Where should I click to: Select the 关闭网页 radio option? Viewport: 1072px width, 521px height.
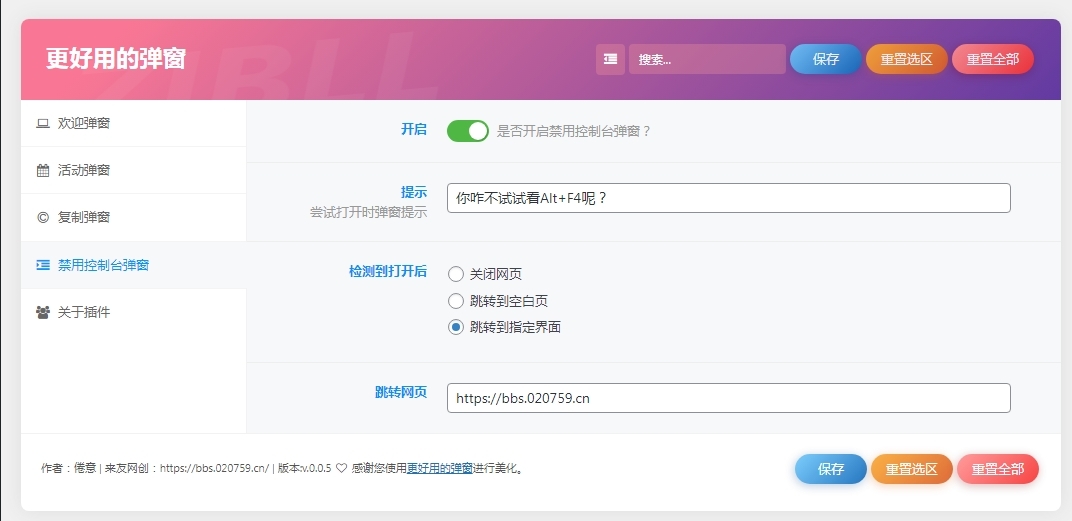point(456,274)
